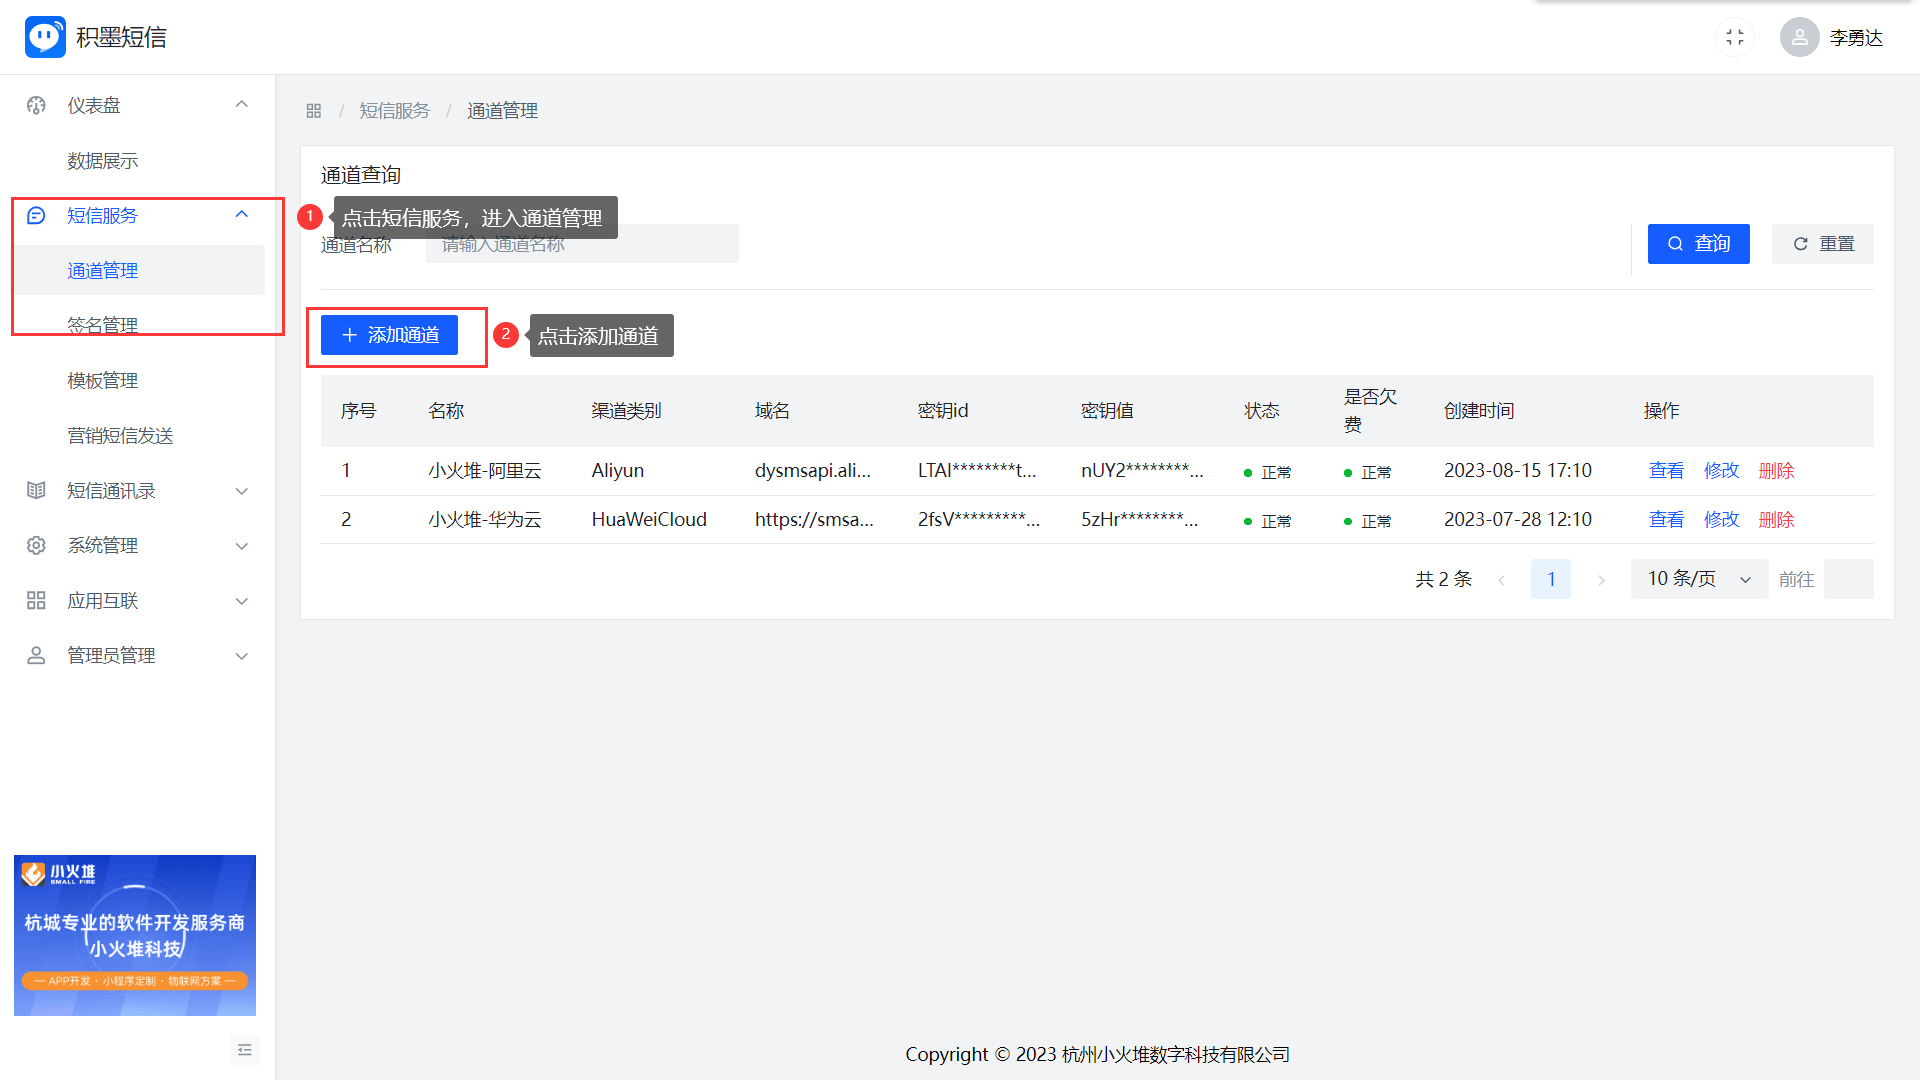Click 删除 for 小火堆-阿里云 row
Image resolution: width=1920 pixels, height=1080 pixels.
tap(1776, 470)
